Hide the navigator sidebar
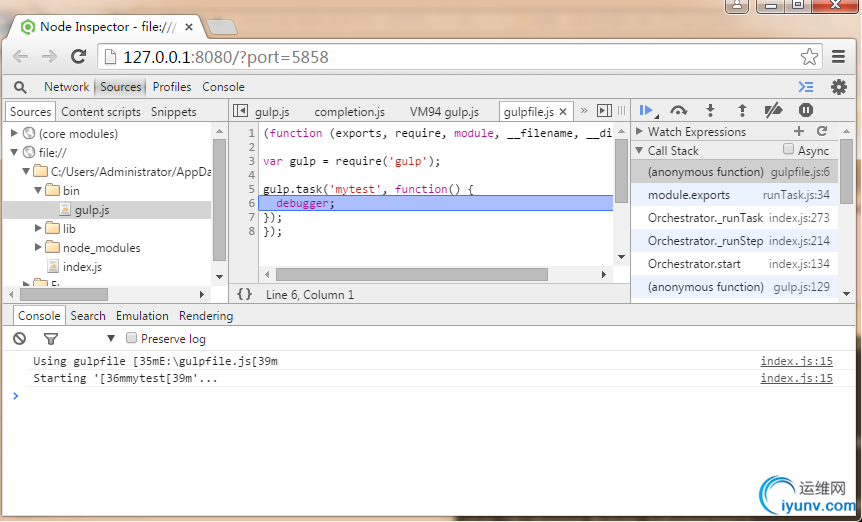This screenshot has width=862, height=522. tap(240, 110)
